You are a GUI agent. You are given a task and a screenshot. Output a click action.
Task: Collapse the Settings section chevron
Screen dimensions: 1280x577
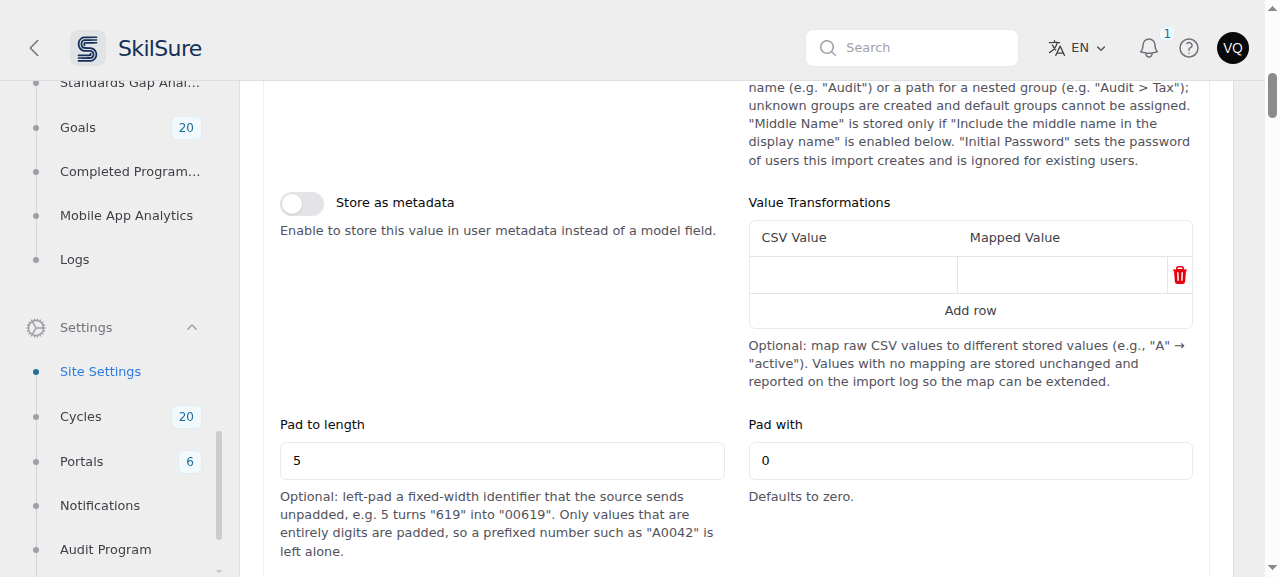click(192, 328)
